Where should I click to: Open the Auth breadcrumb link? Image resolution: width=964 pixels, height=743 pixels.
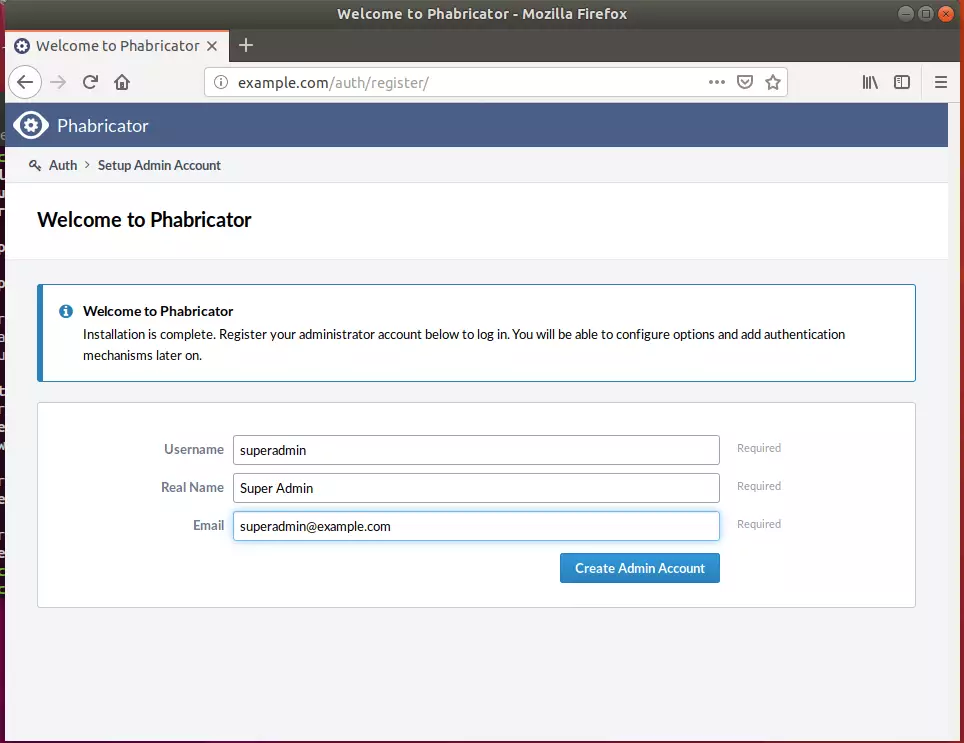point(63,165)
